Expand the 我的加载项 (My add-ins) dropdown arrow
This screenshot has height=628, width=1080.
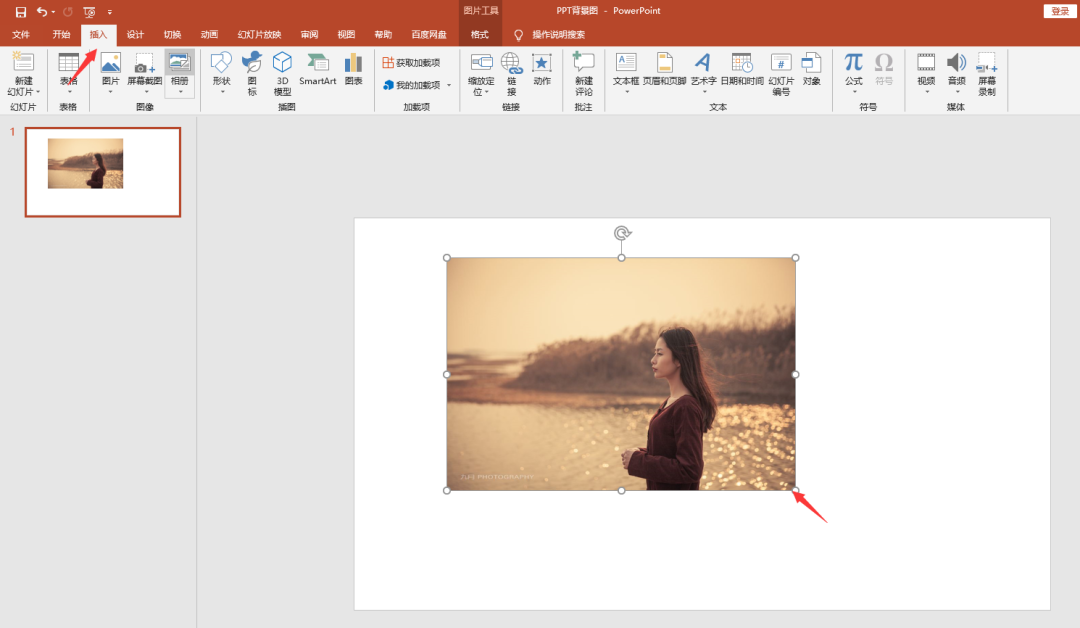tap(449, 85)
